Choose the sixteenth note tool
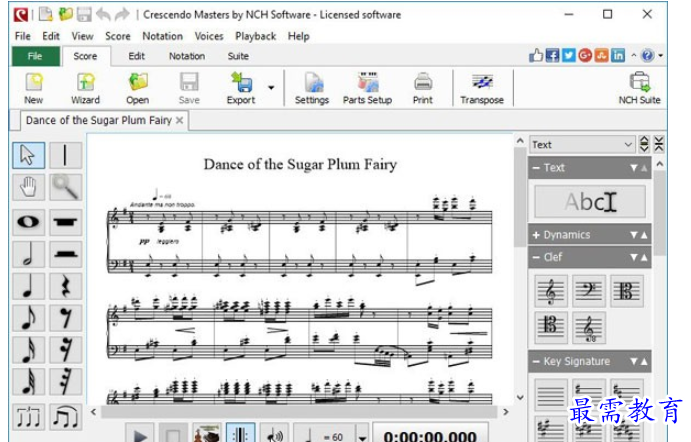691x442 pixels. click(x=29, y=350)
